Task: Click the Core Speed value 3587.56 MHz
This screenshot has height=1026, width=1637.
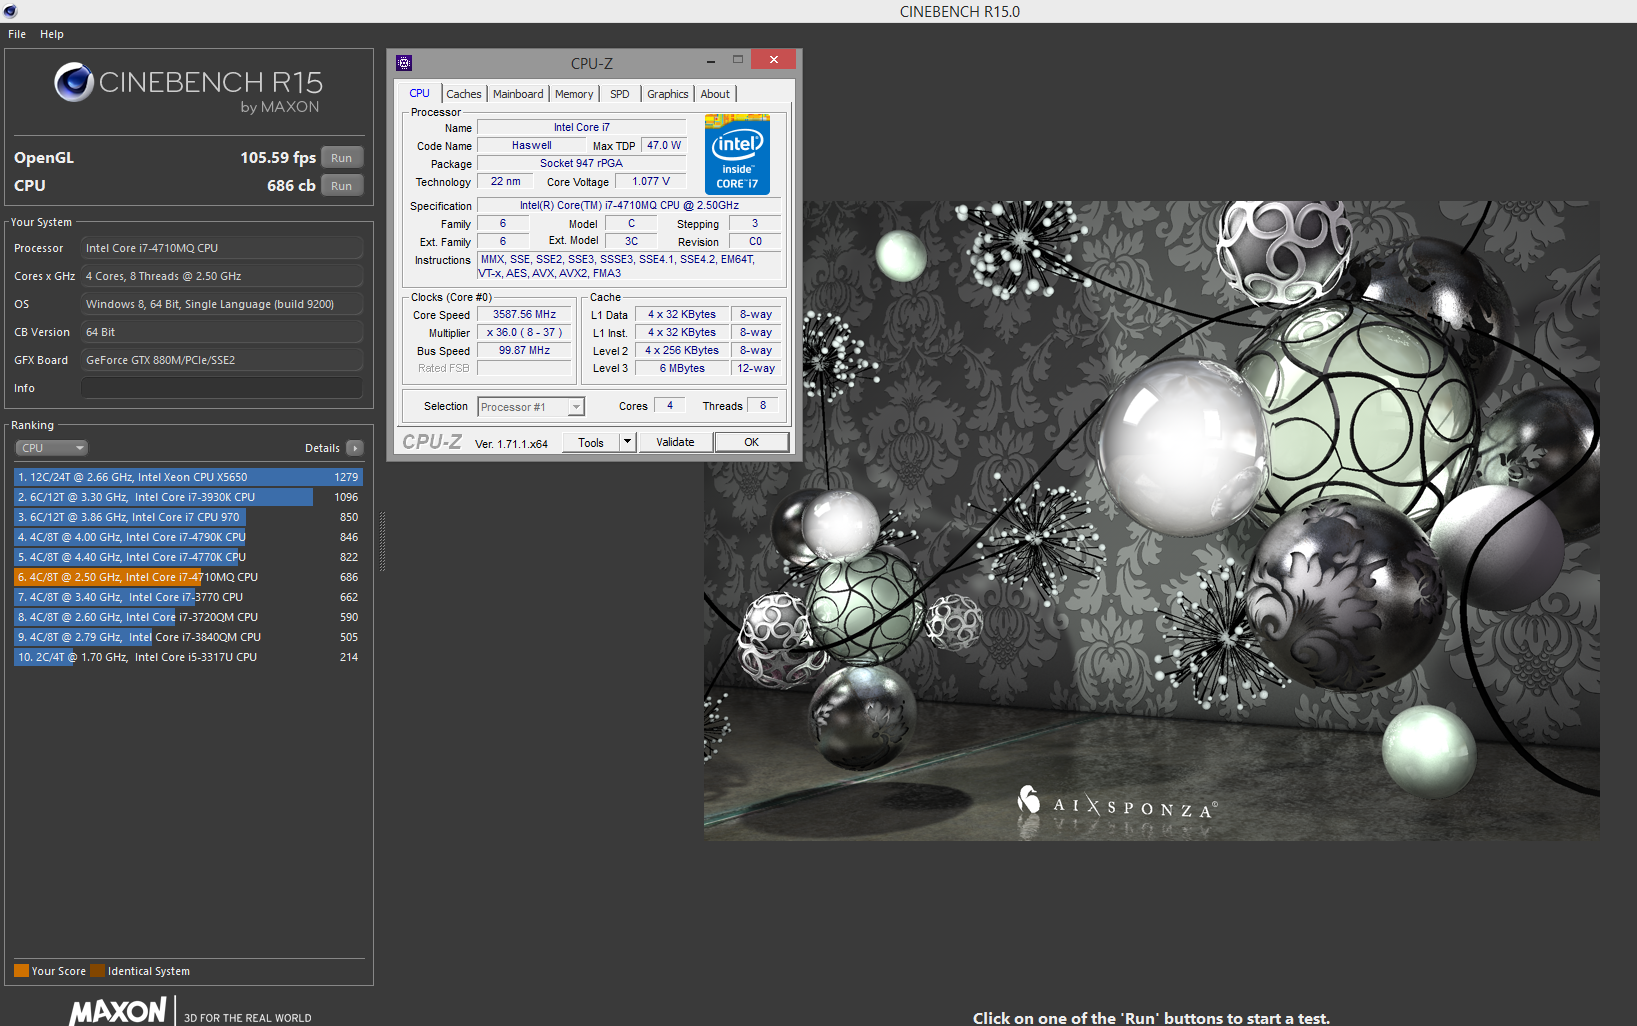Action: (524, 314)
